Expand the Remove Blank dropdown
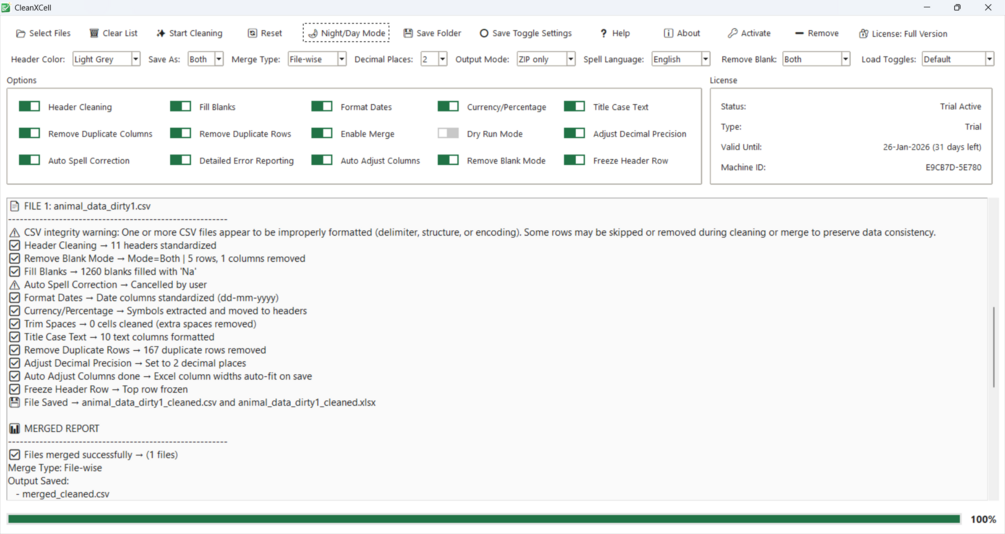 (x=817, y=59)
